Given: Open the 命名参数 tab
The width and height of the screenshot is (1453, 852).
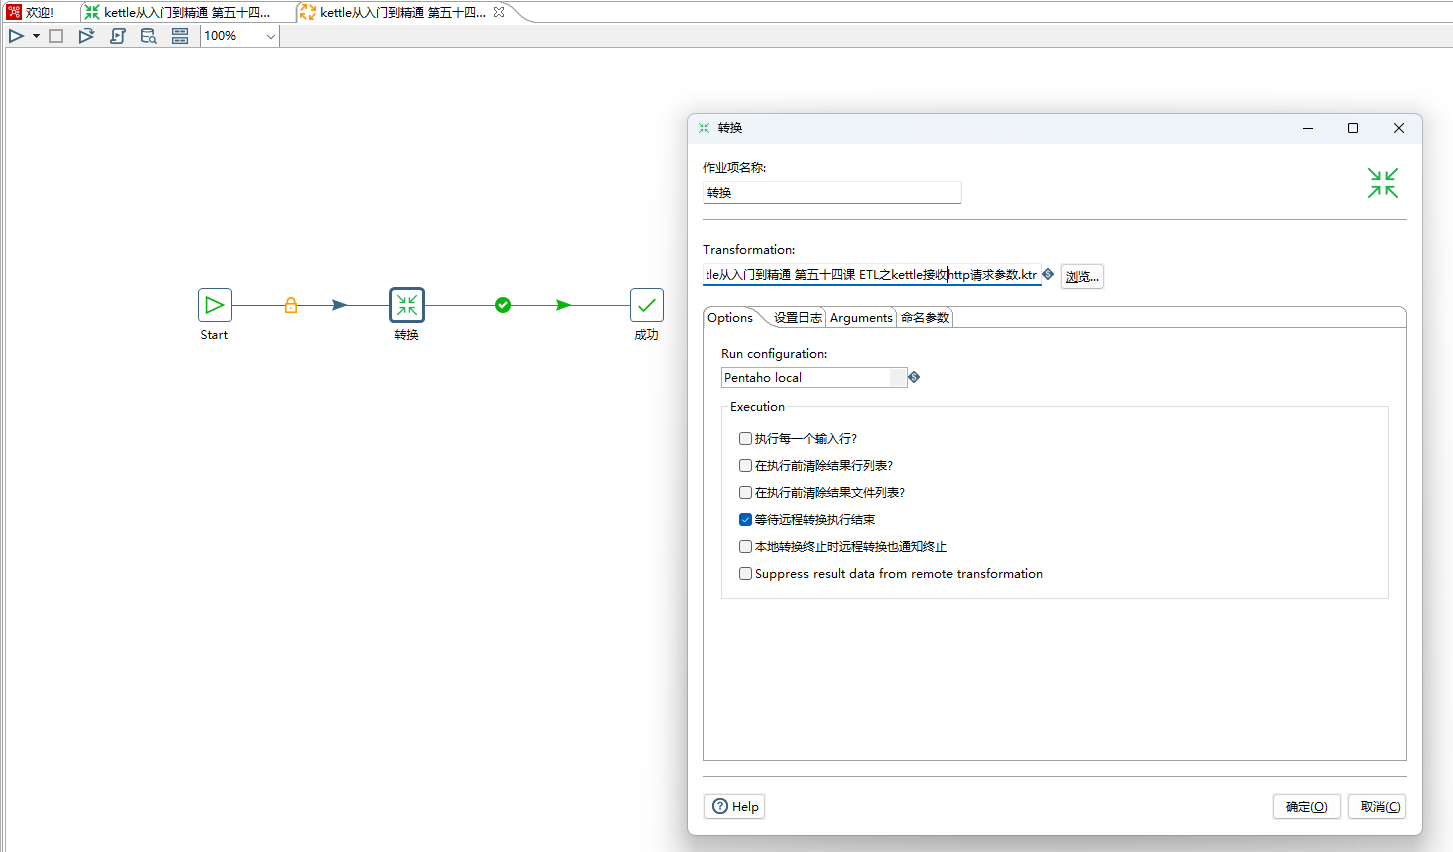Looking at the screenshot, I should point(925,318).
